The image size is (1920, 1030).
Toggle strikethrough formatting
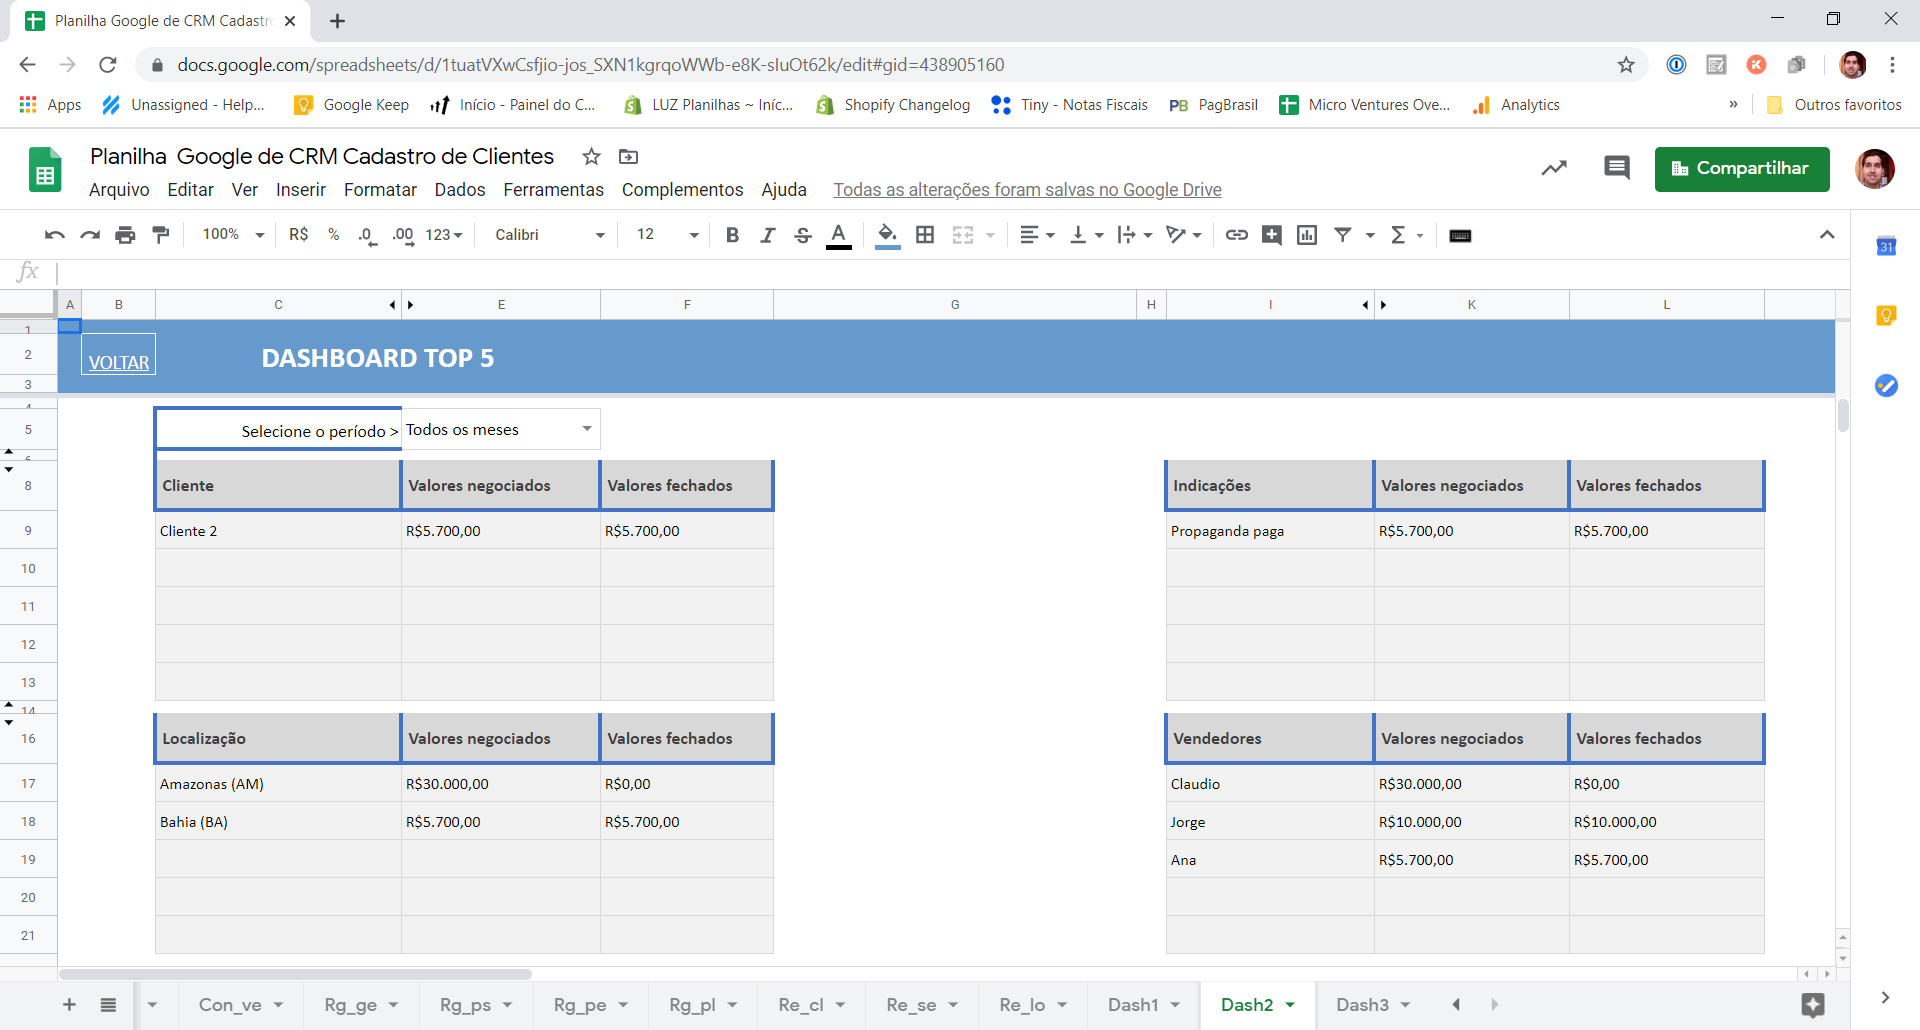coord(802,235)
